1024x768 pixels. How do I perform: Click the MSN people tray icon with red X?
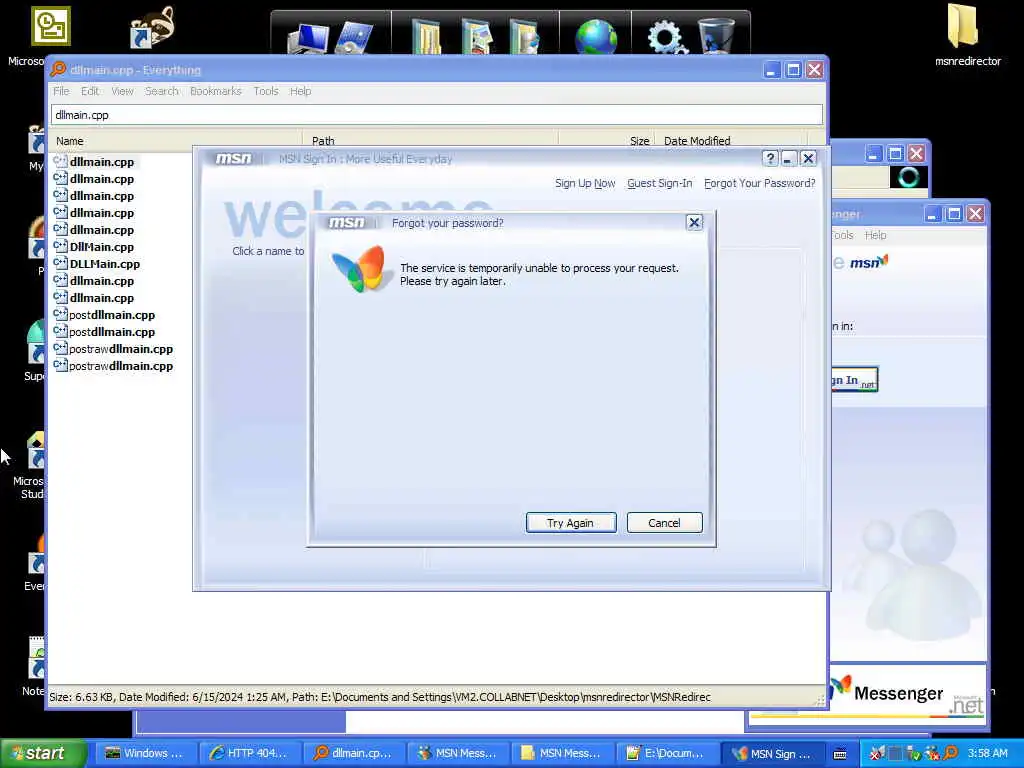(932, 754)
